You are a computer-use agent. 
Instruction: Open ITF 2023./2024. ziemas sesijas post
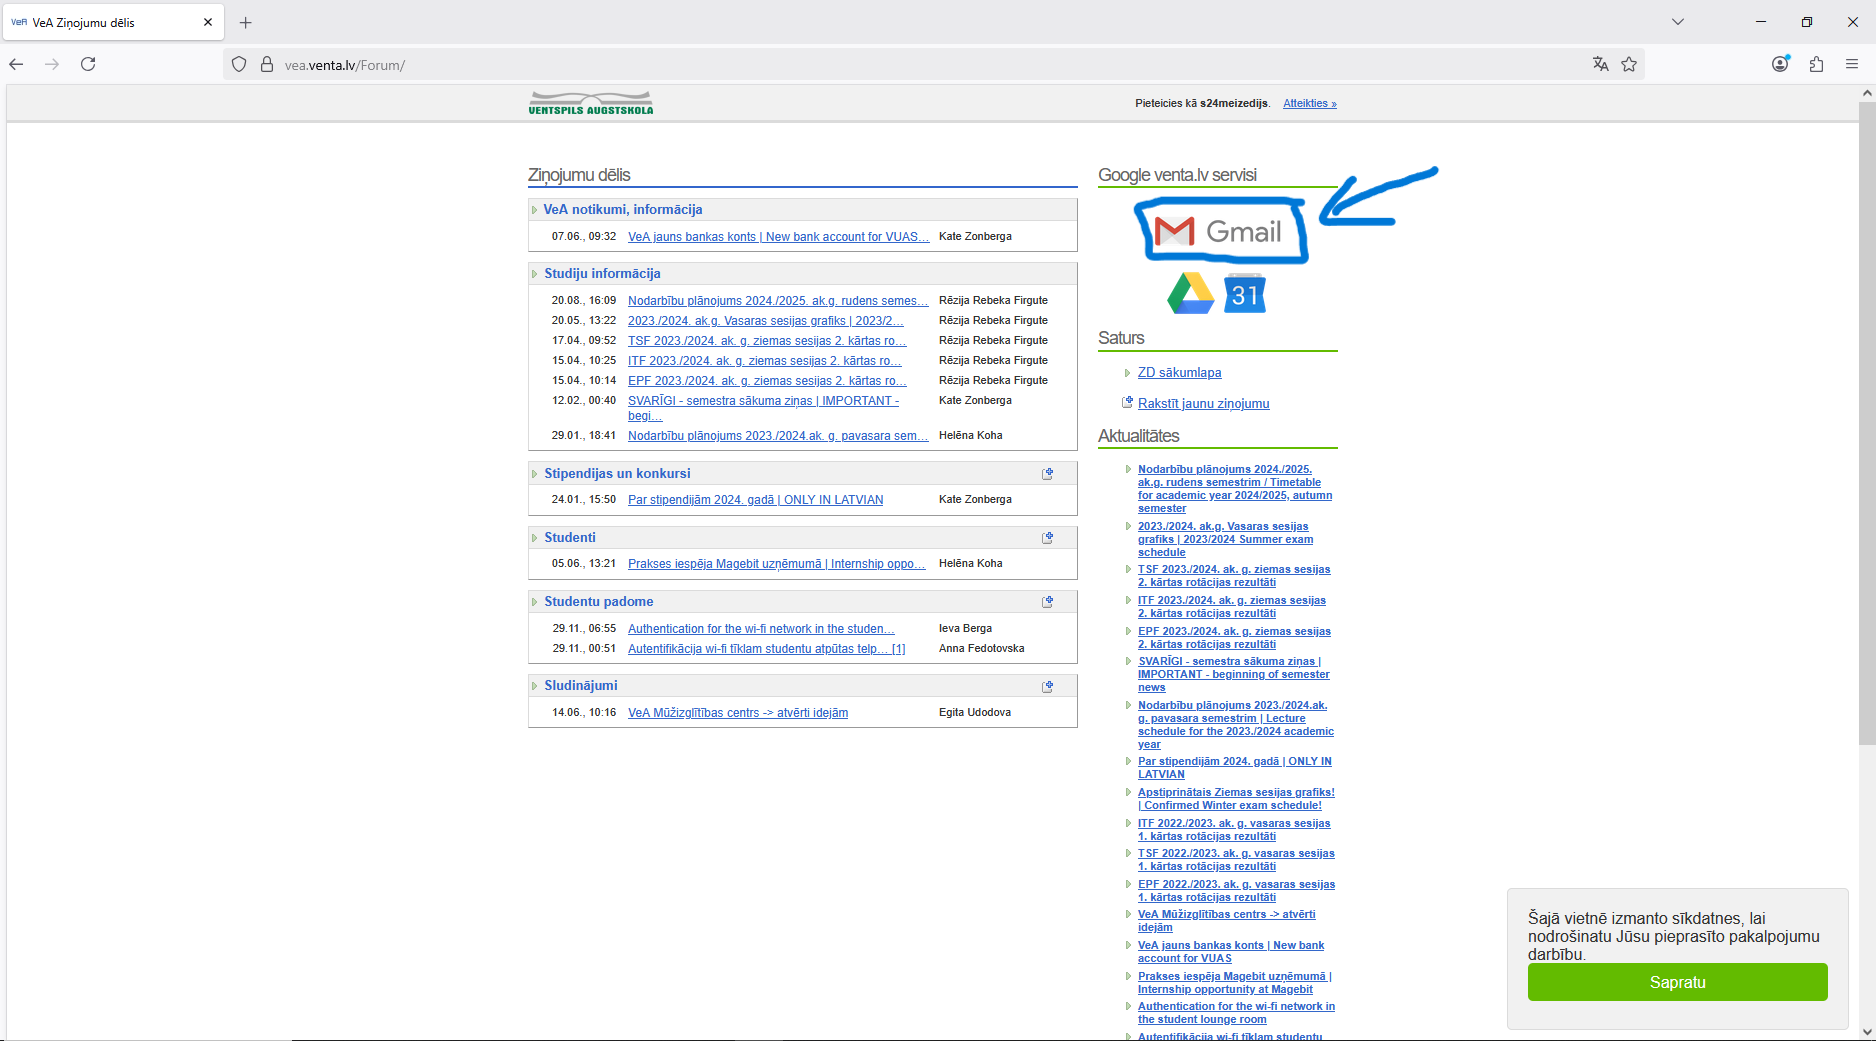[764, 361]
